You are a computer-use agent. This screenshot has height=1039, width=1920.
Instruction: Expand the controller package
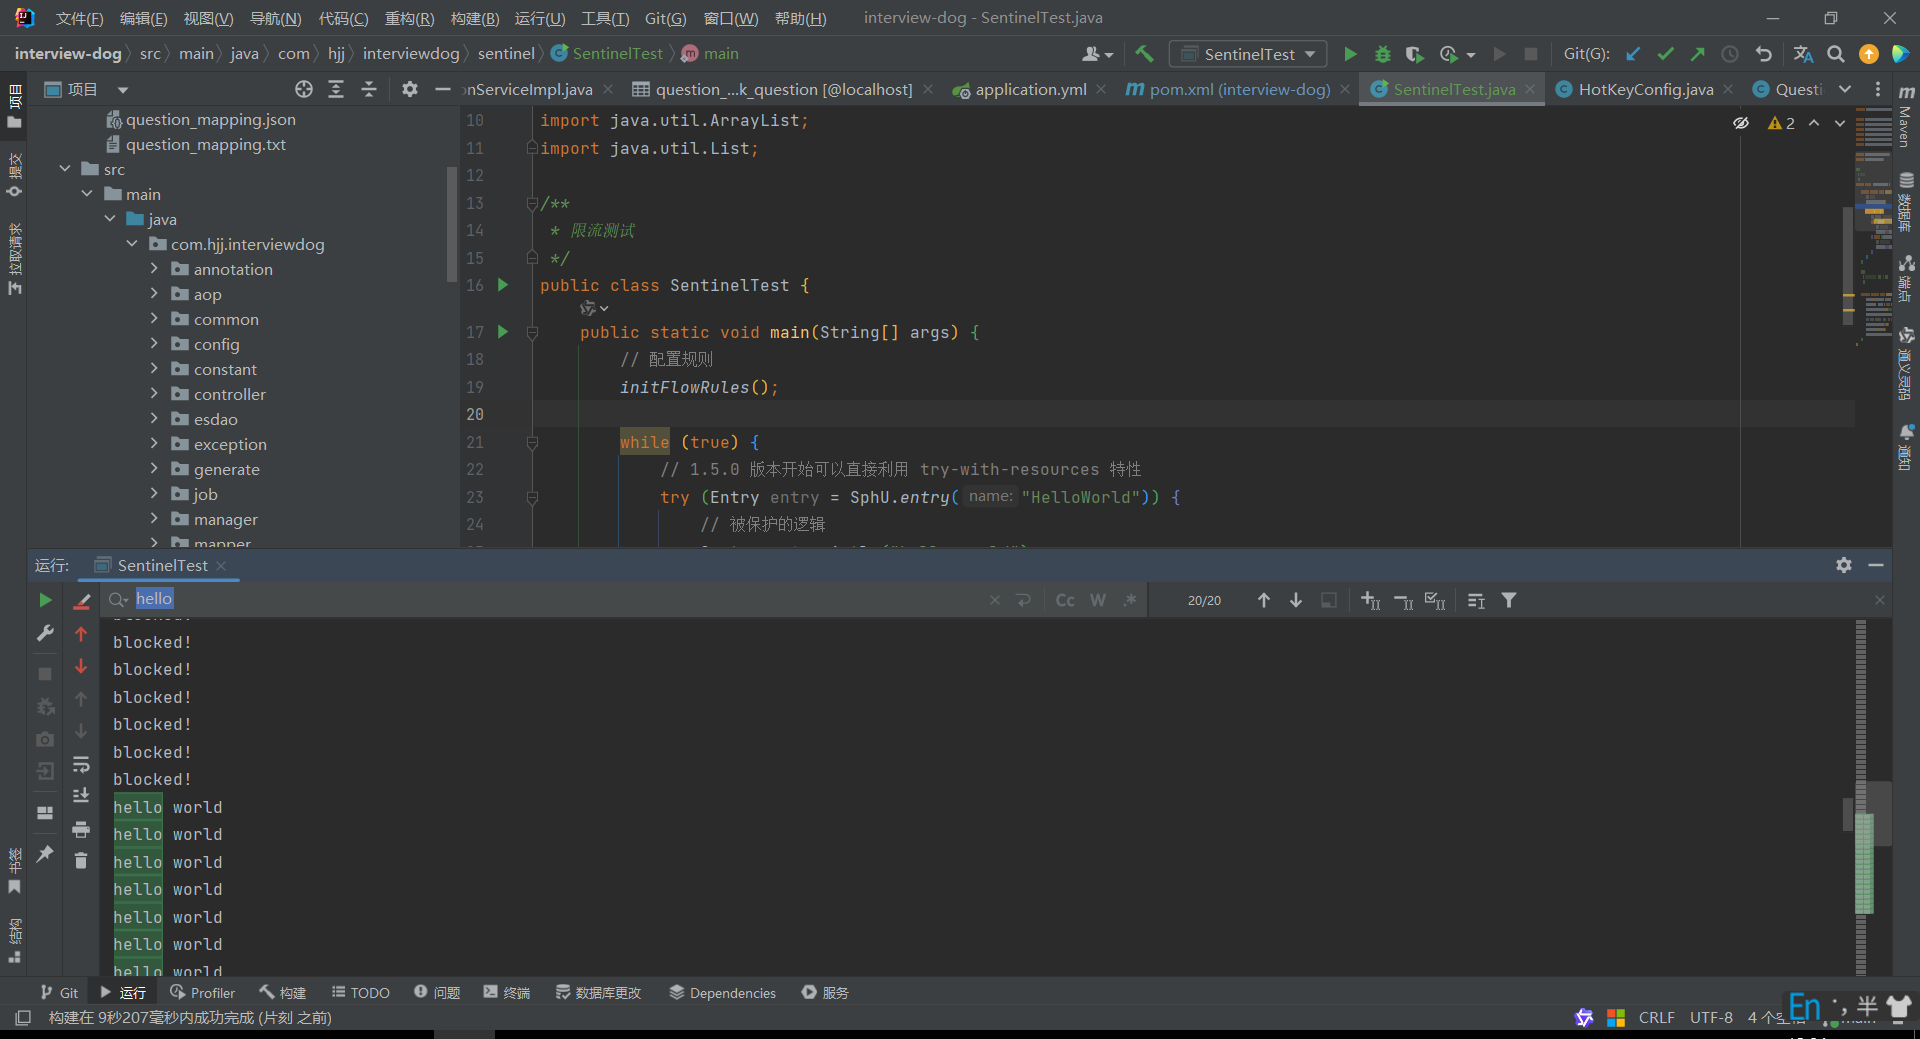click(154, 393)
